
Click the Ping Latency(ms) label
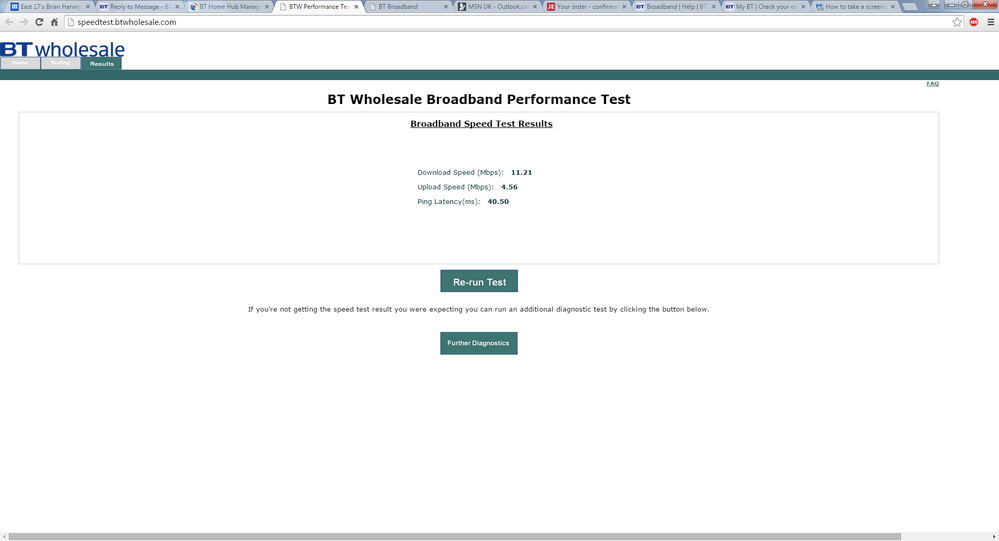449,201
